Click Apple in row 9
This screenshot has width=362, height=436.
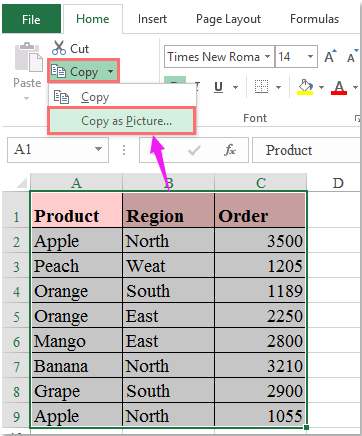77,415
